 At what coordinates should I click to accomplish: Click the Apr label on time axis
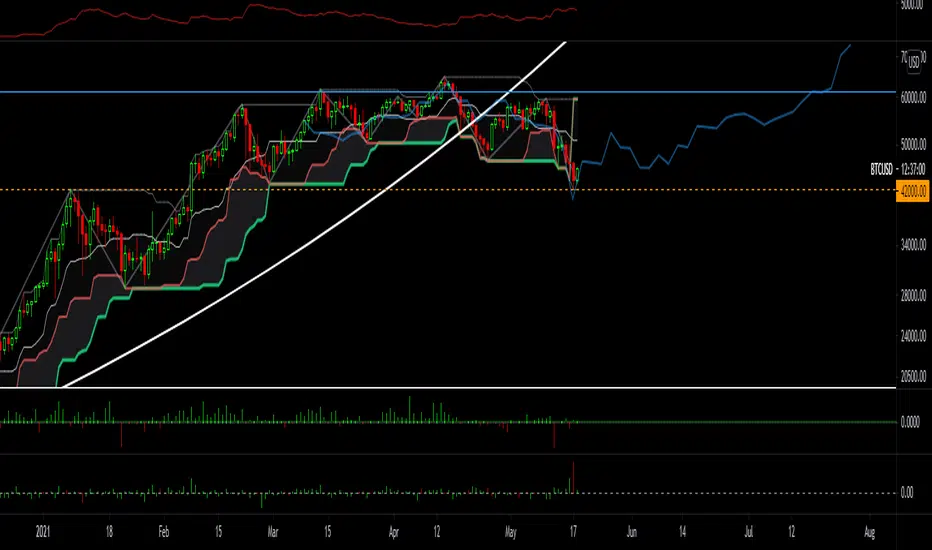tap(393, 532)
